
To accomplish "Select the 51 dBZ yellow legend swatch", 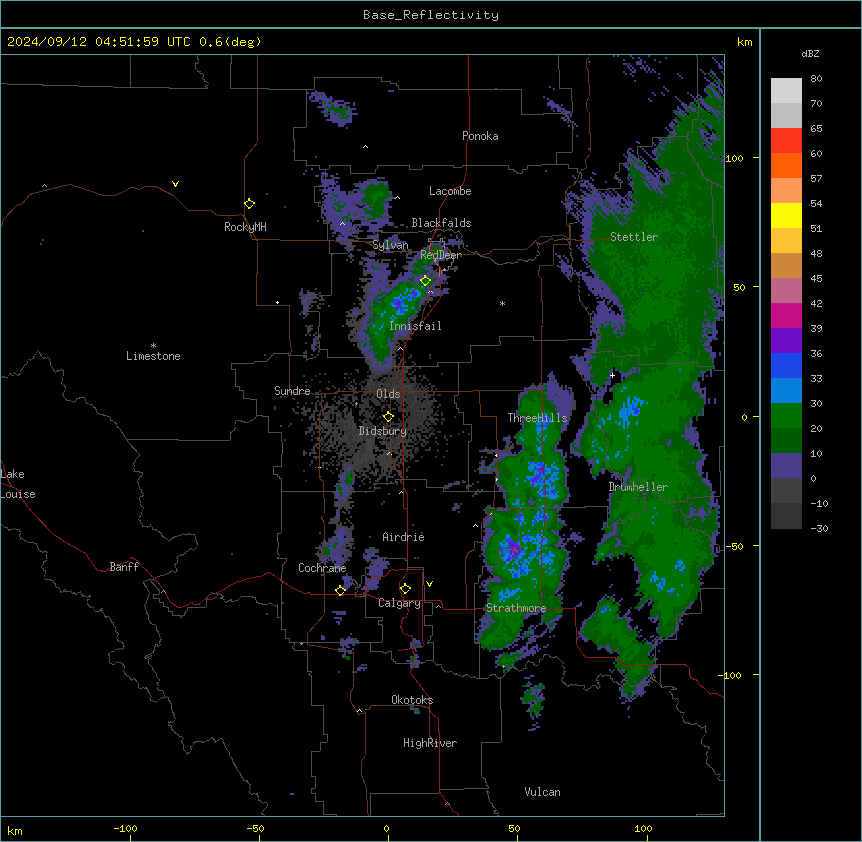I will tap(786, 215).
